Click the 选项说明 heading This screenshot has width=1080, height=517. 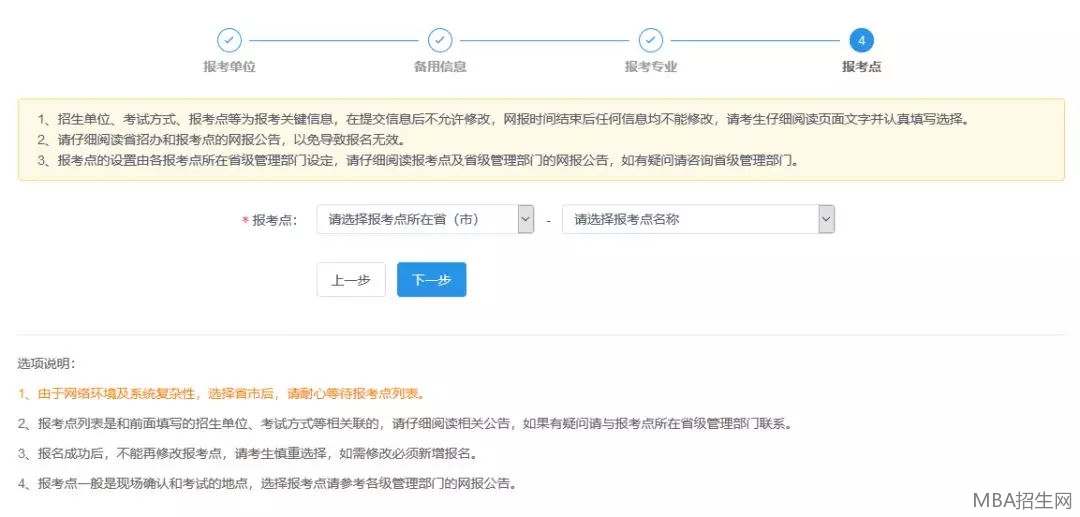coord(46,363)
